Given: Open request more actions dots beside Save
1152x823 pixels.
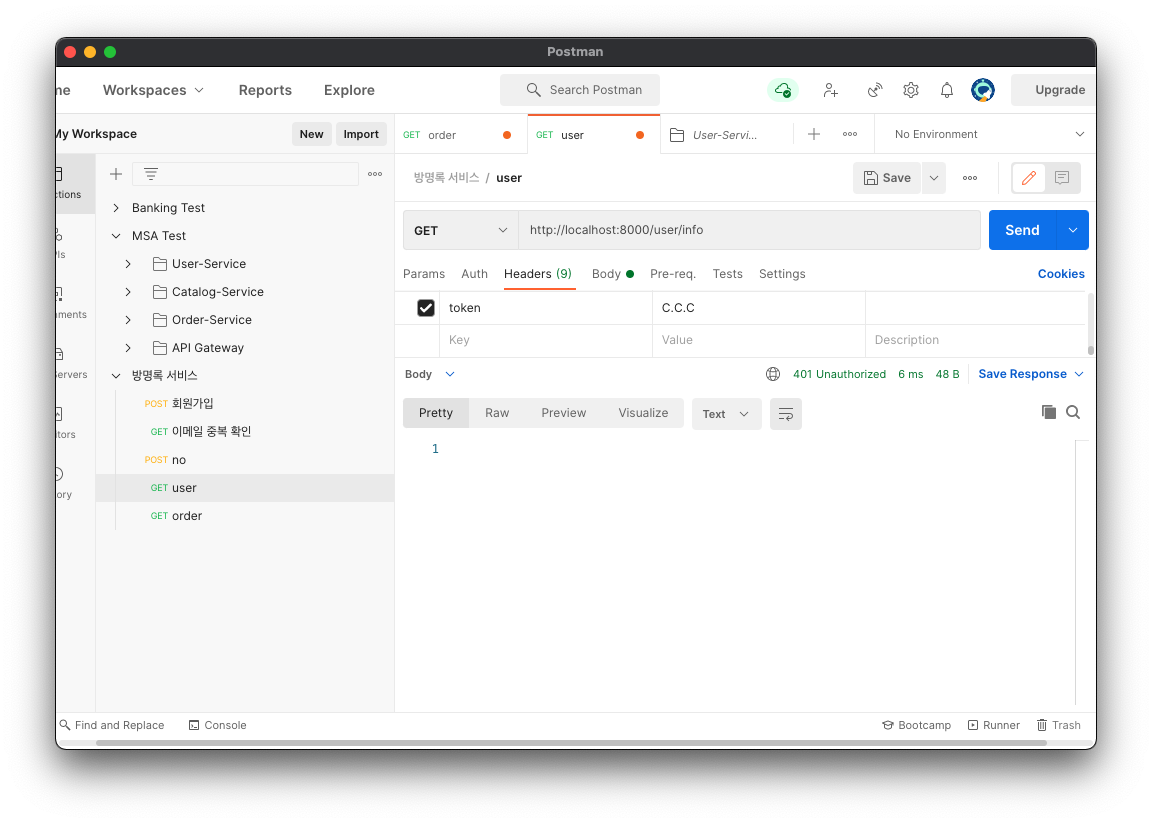Looking at the screenshot, I should pos(970,178).
